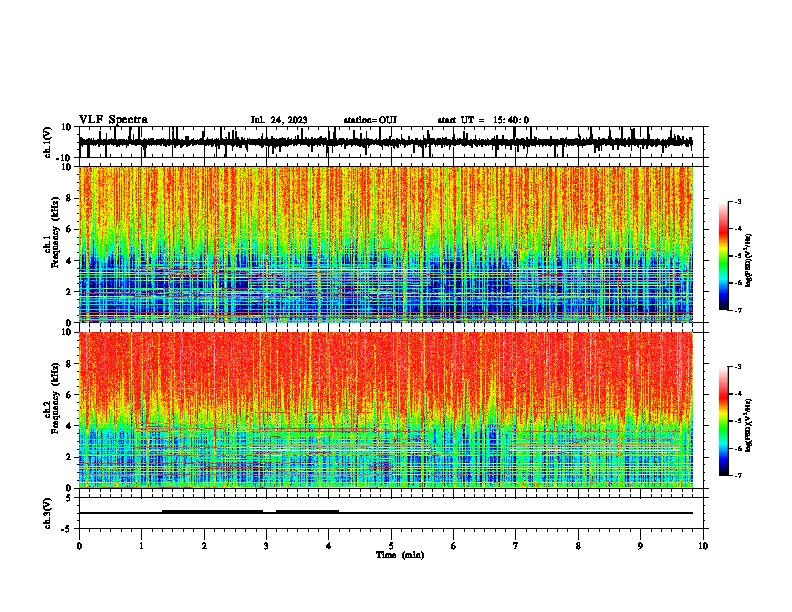Click the ch.1 colorbar log(PSD) label
Image resolution: width=792 pixels, height=612 pixels.
pos(749,261)
